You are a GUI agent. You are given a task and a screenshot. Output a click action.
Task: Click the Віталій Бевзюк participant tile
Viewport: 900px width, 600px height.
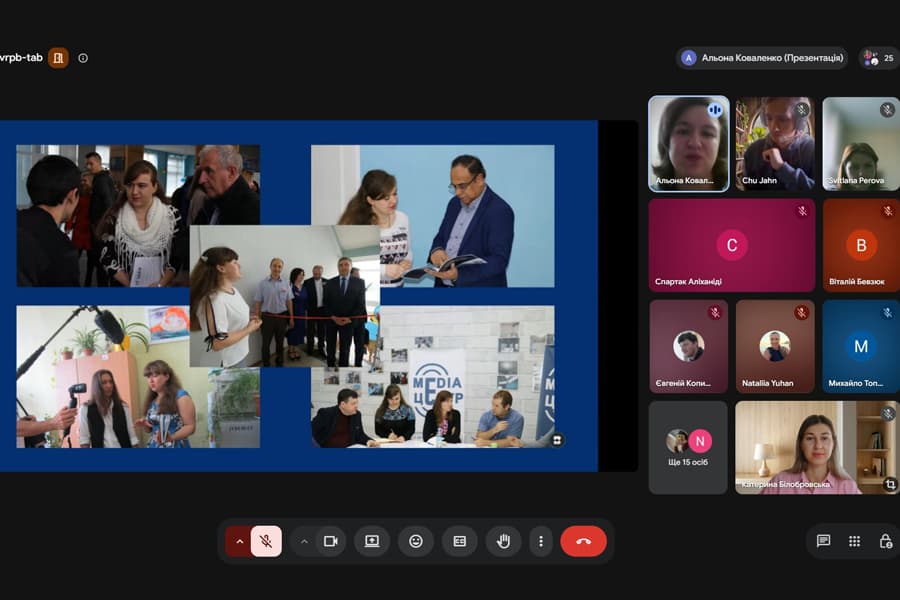pos(861,245)
